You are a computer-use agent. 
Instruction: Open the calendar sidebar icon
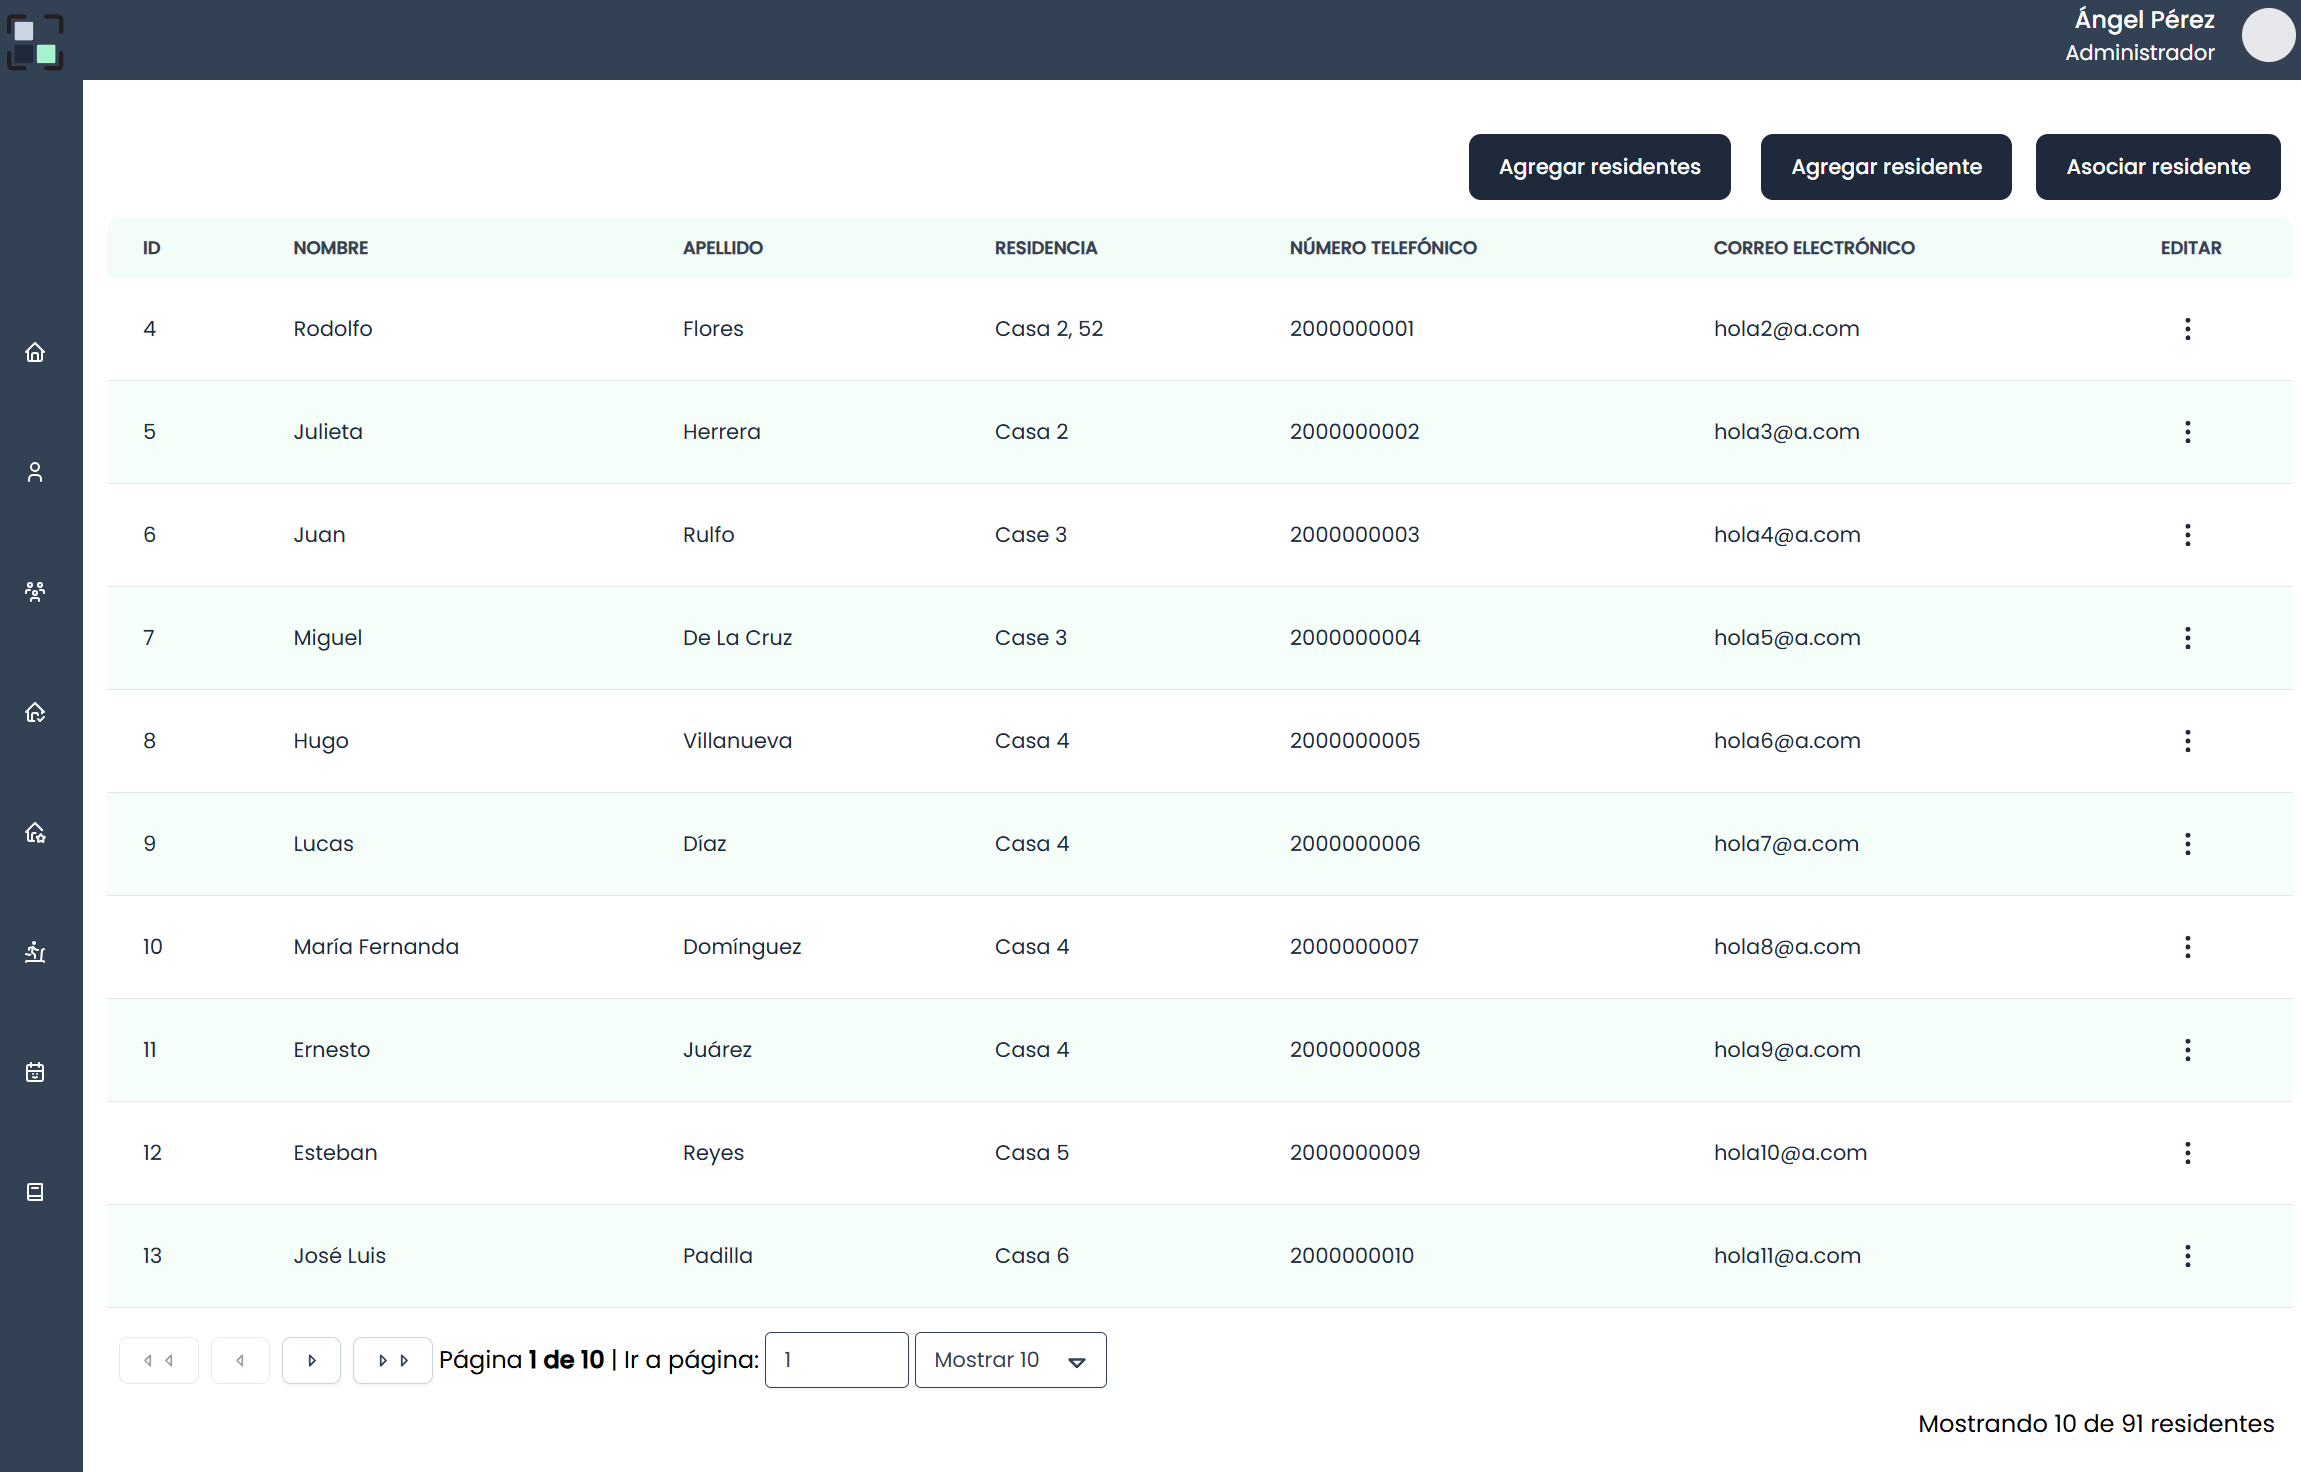[x=35, y=1072]
